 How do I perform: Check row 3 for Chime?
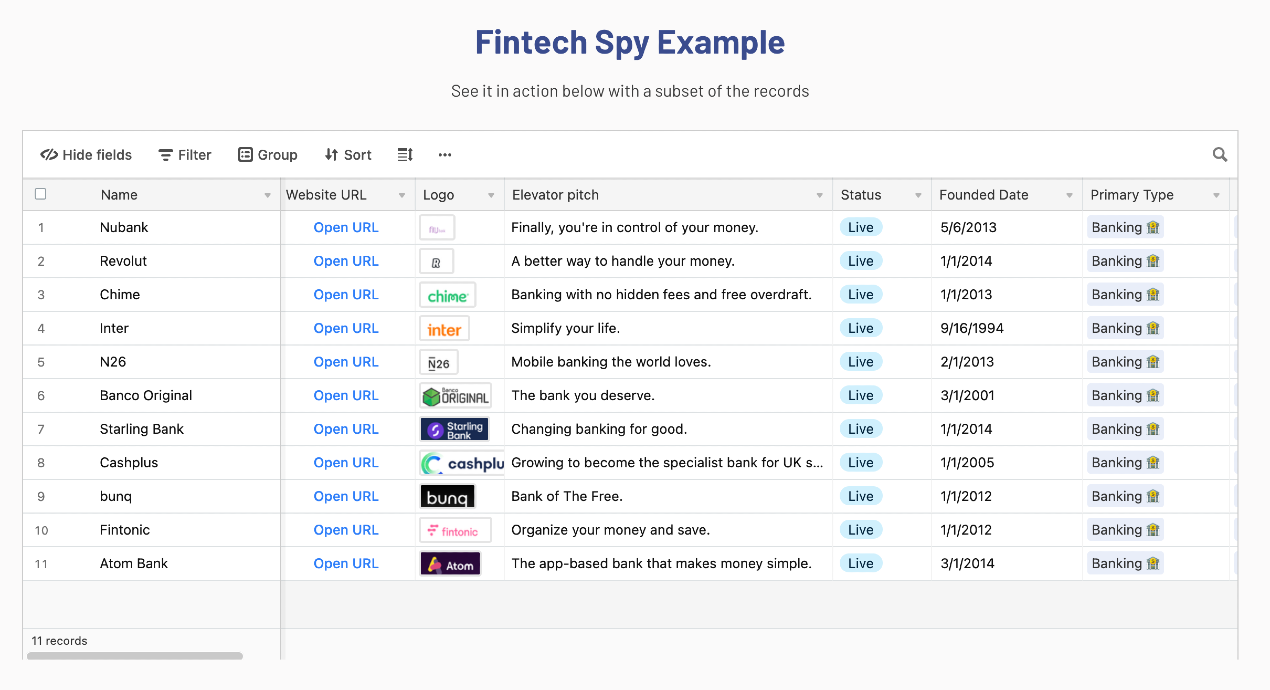[x=40, y=294]
